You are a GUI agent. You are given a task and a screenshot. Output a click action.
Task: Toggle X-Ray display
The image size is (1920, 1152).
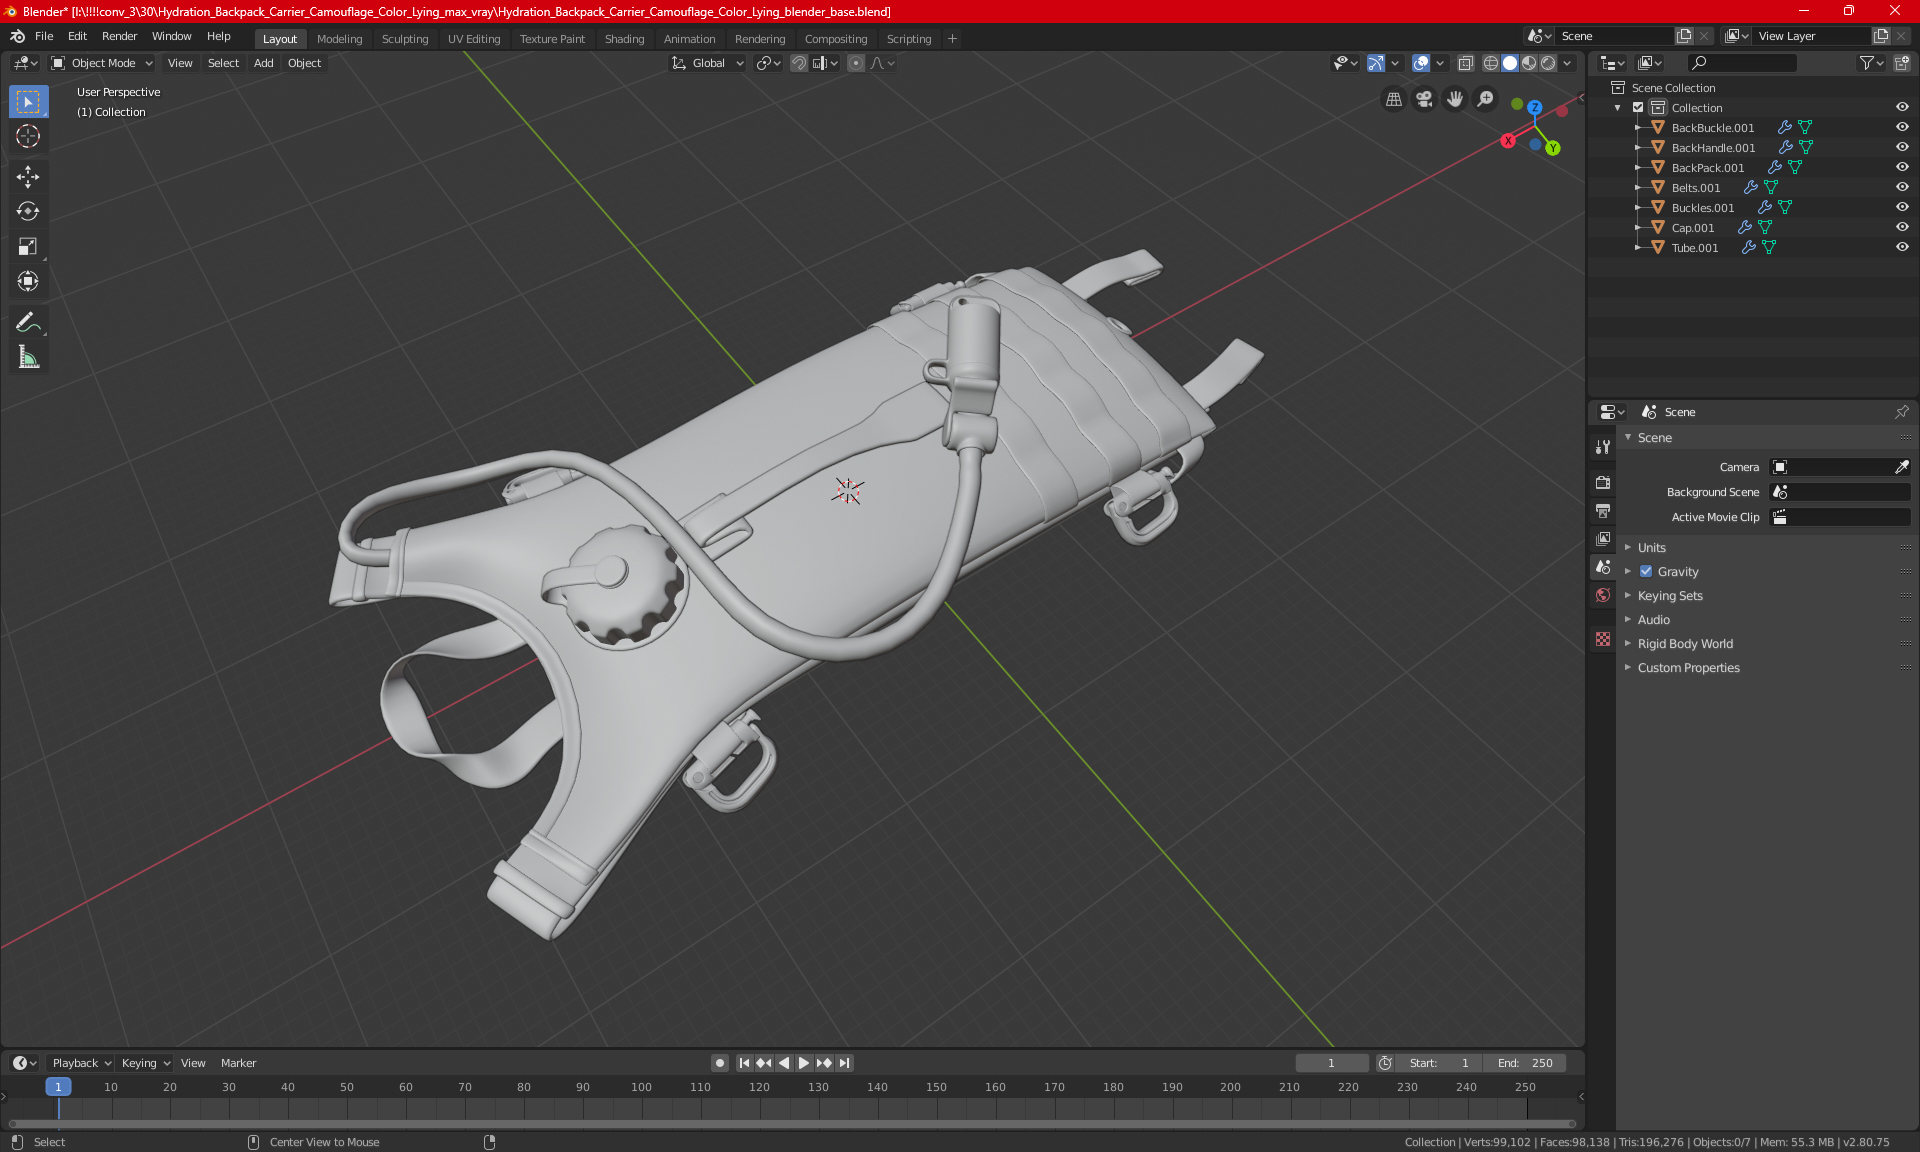point(1465,63)
